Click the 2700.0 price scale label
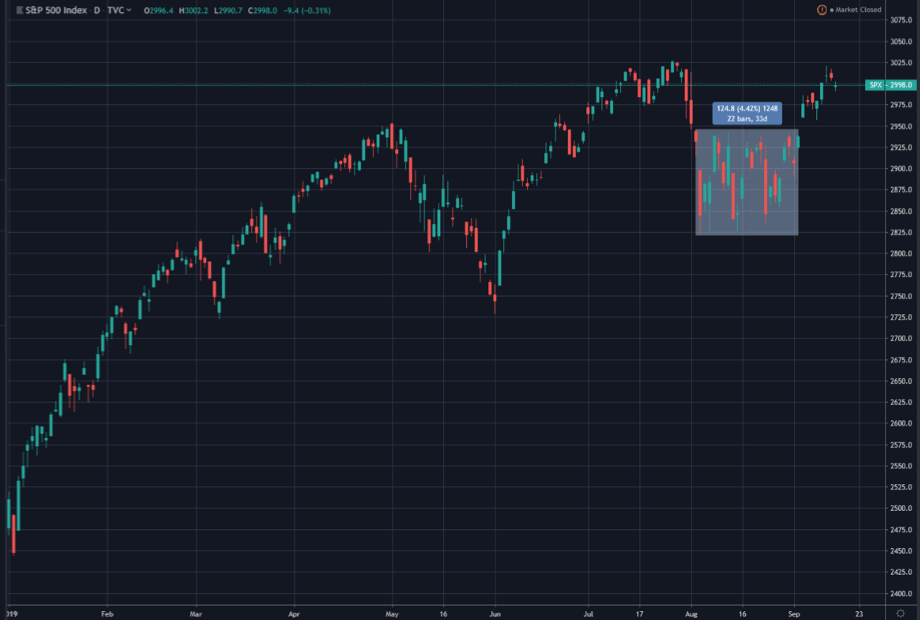 click(901, 338)
